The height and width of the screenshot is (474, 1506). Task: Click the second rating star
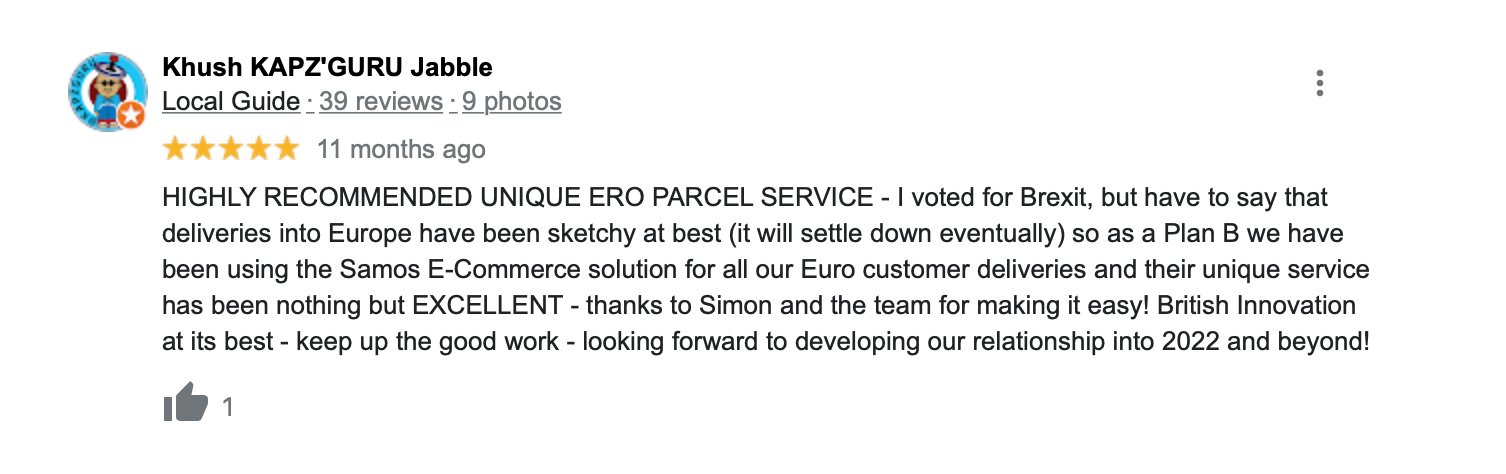pos(203,150)
